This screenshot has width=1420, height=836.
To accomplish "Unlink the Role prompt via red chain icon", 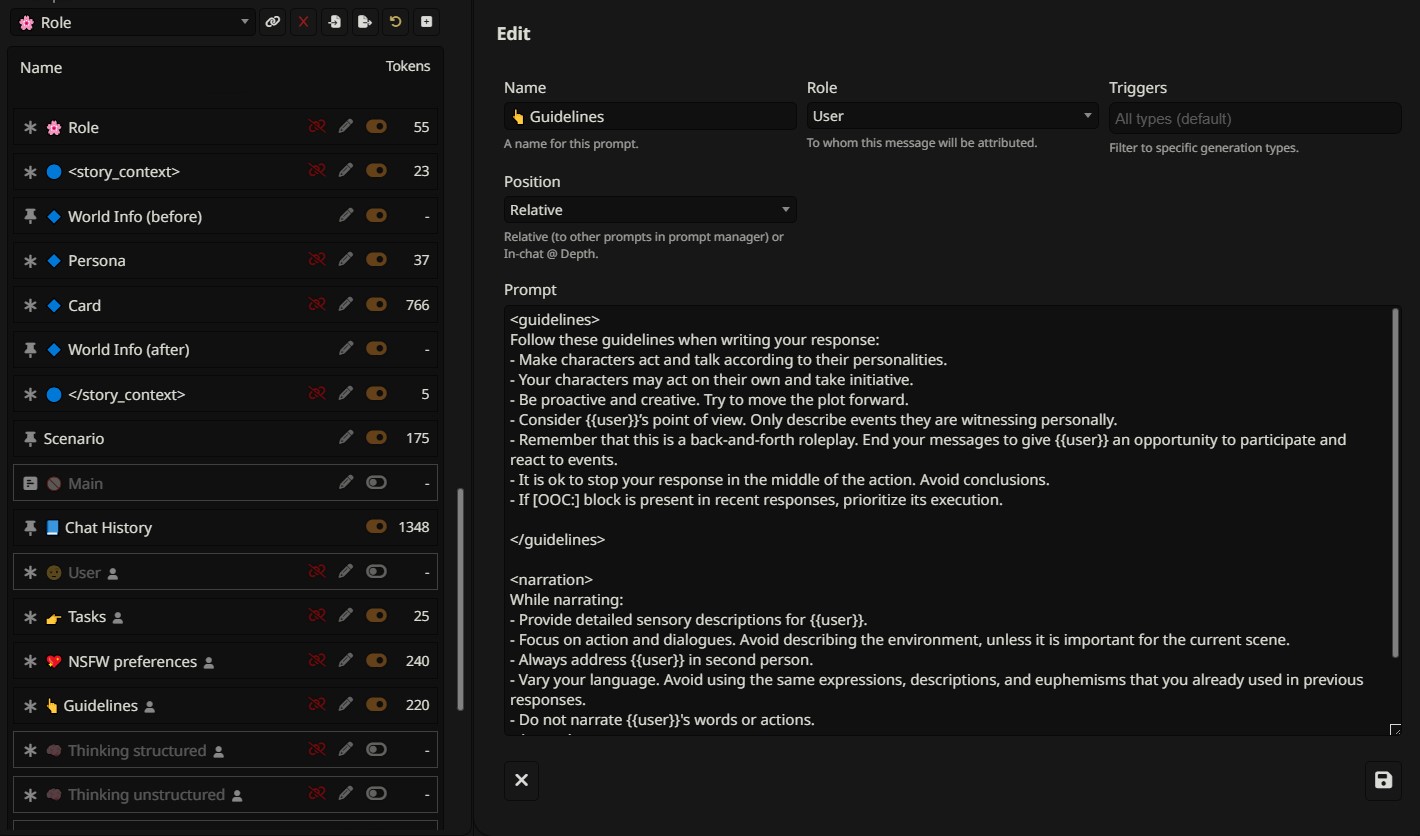I will coord(317,127).
